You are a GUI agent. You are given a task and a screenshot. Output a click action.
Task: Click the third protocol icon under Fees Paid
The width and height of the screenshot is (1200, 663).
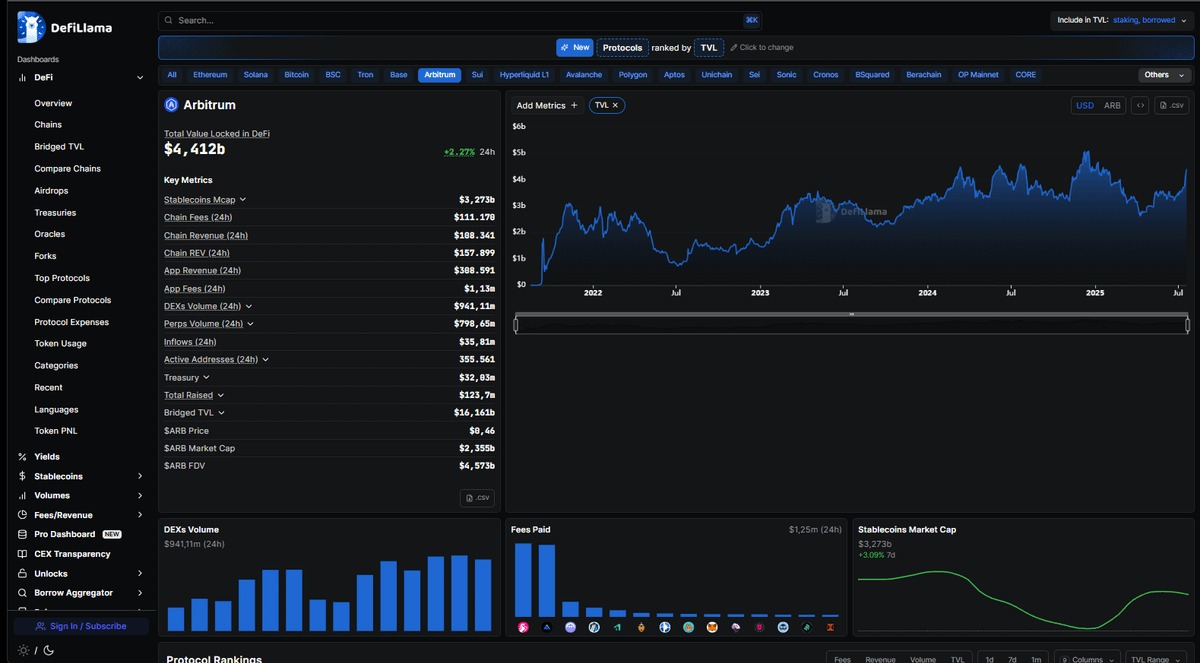point(570,627)
